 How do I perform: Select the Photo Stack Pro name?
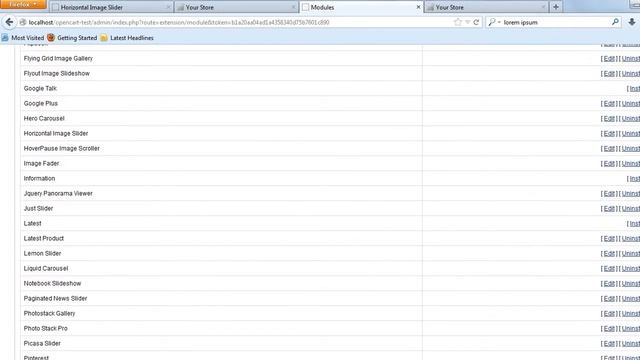pyautogui.click(x=46, y=329)
